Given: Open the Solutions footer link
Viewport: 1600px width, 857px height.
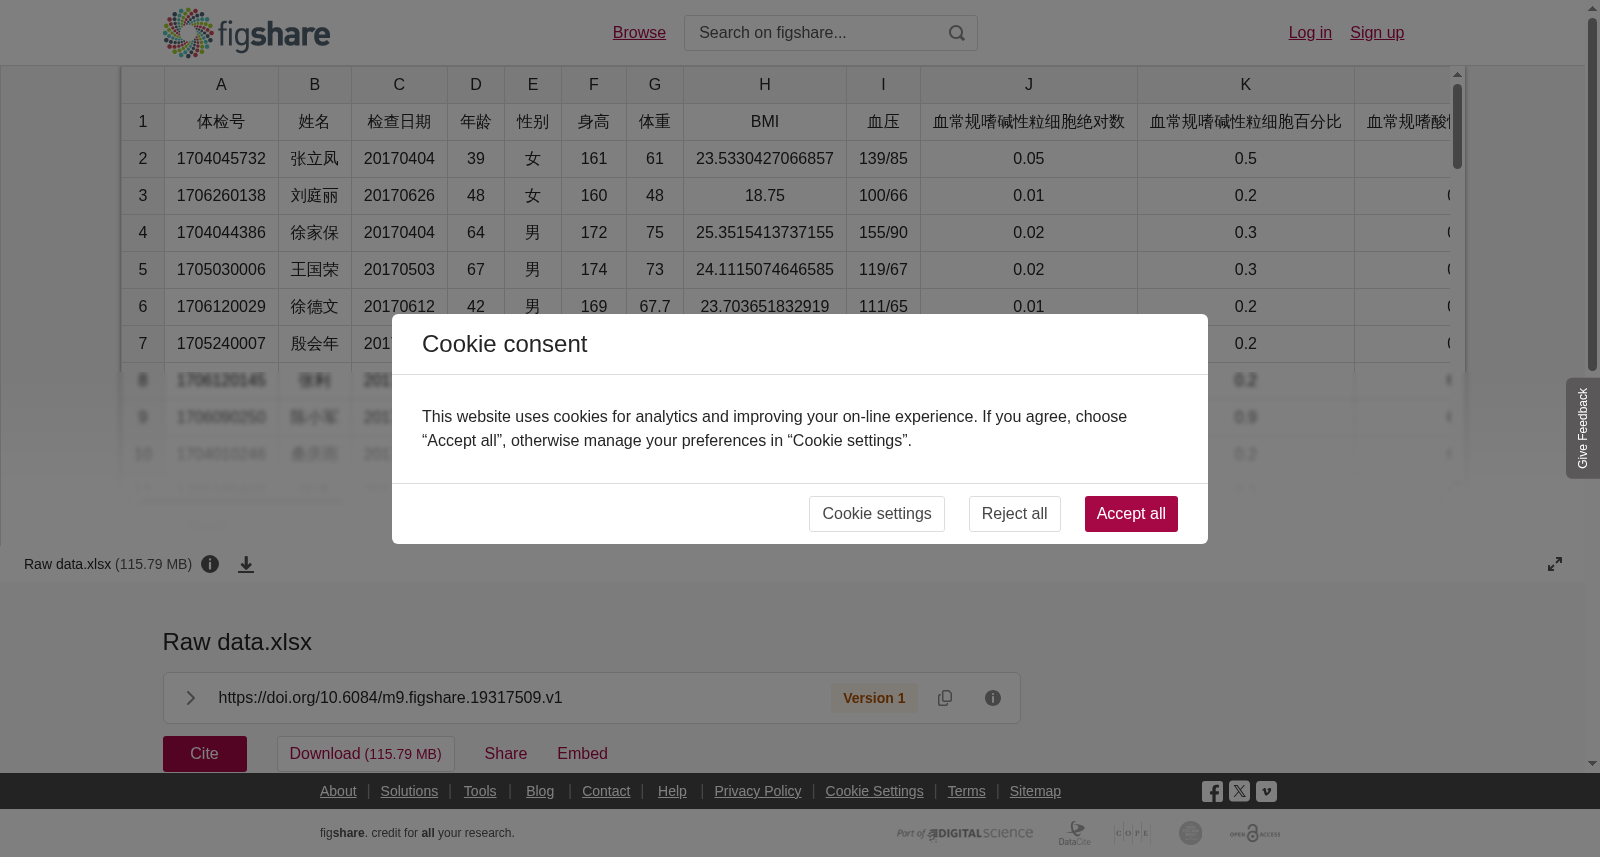Looking at the screenshot, I should [x=409, y=791].
